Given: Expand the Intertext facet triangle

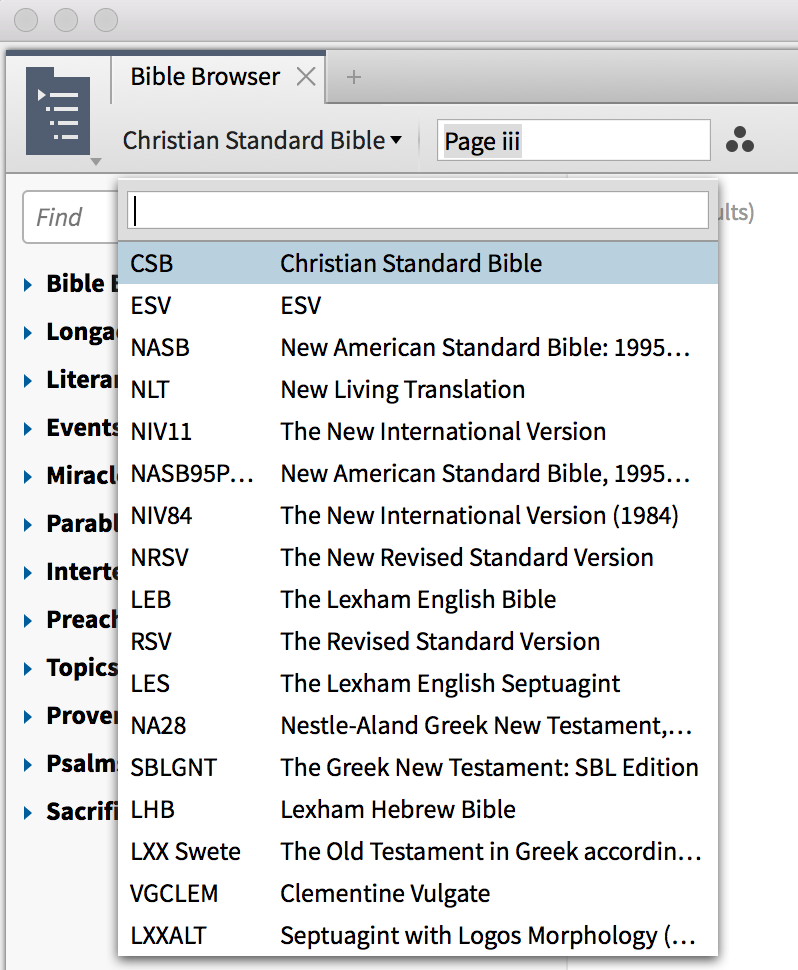Looking at the screenshot, I should tap(28, 573).
